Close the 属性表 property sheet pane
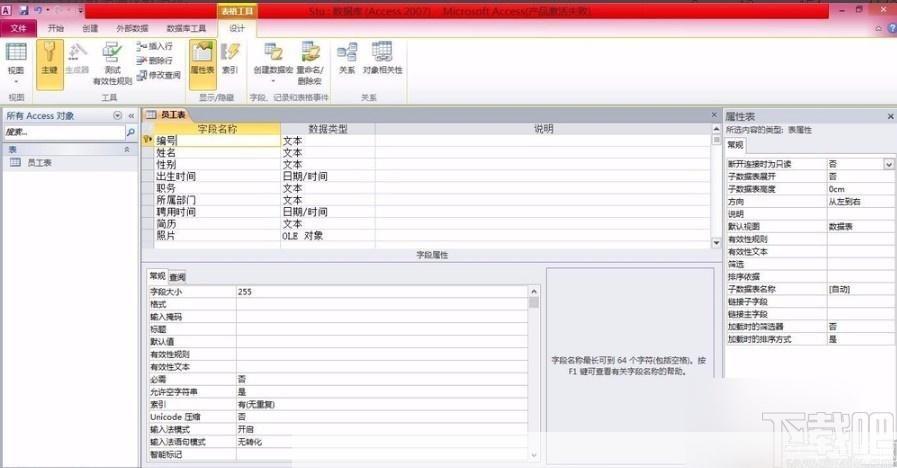Screen dimensions: 897x468 pos(891,117)
